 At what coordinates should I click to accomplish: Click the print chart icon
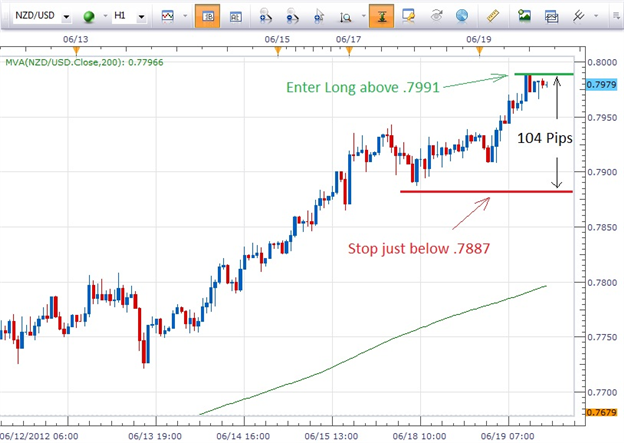click(x=552, y=16)
